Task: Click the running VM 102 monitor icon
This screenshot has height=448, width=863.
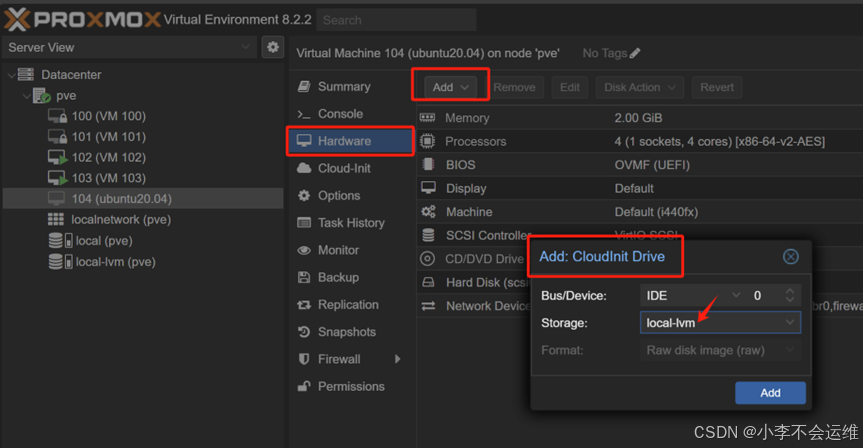Action: point(57,157)
